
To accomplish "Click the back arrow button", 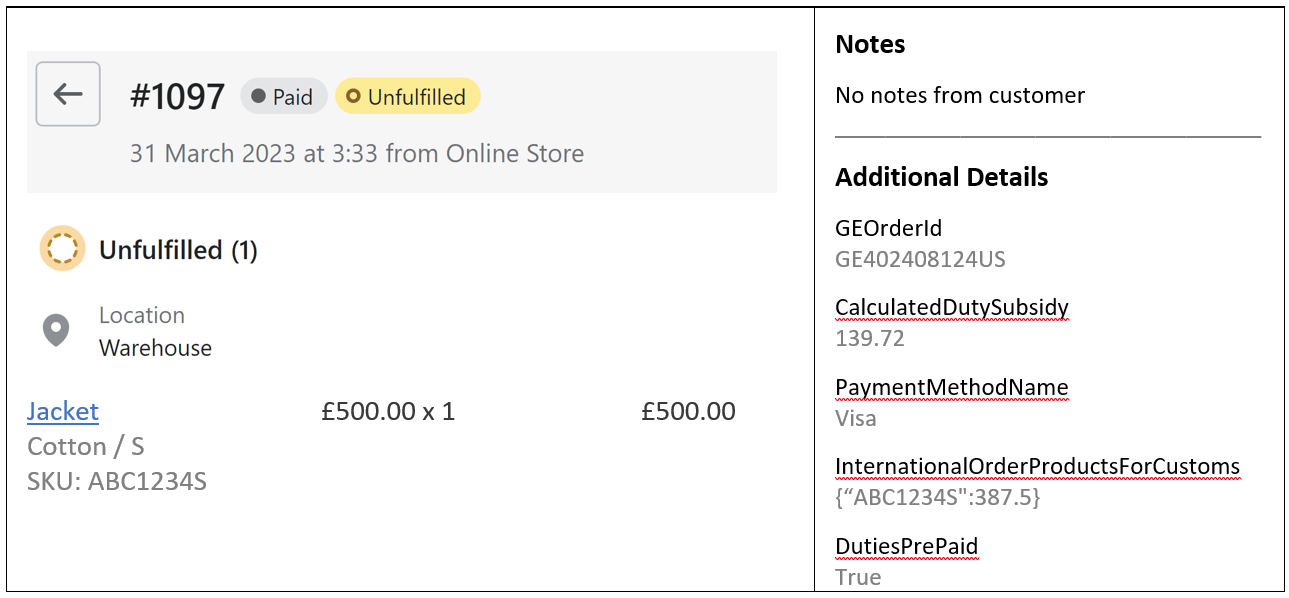I will coord(68,94).
